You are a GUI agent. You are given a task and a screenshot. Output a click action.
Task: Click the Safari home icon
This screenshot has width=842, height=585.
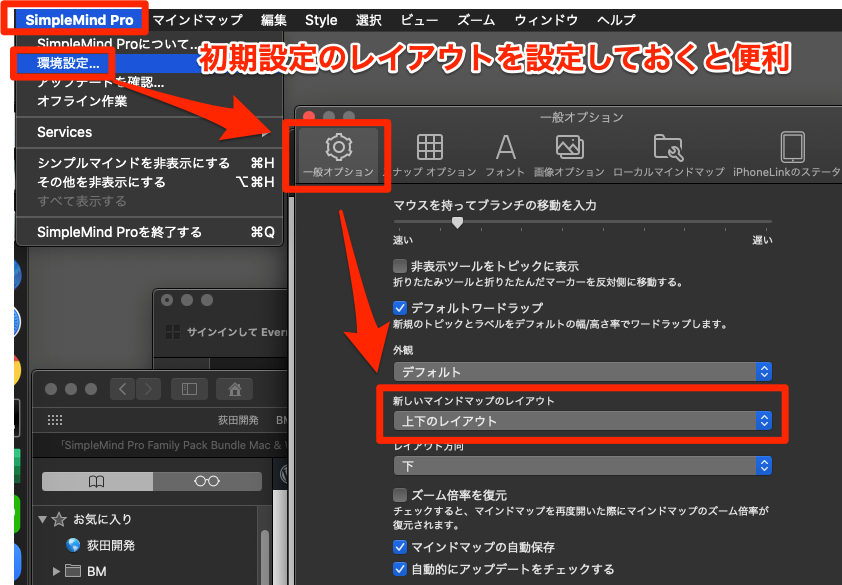coord(236,389)
